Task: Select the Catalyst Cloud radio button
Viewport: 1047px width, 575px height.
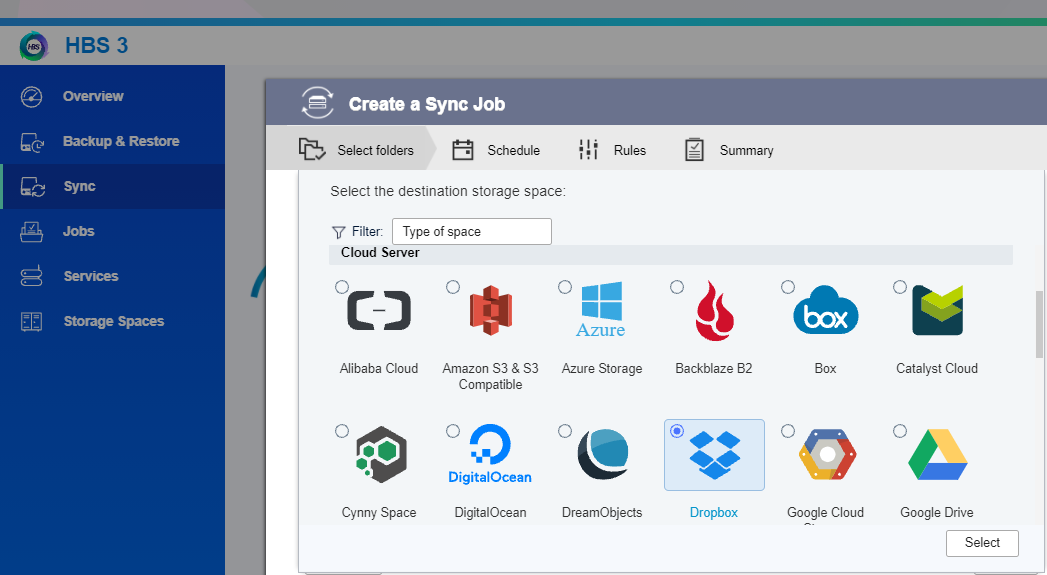Action: click(x=900, y=287)
